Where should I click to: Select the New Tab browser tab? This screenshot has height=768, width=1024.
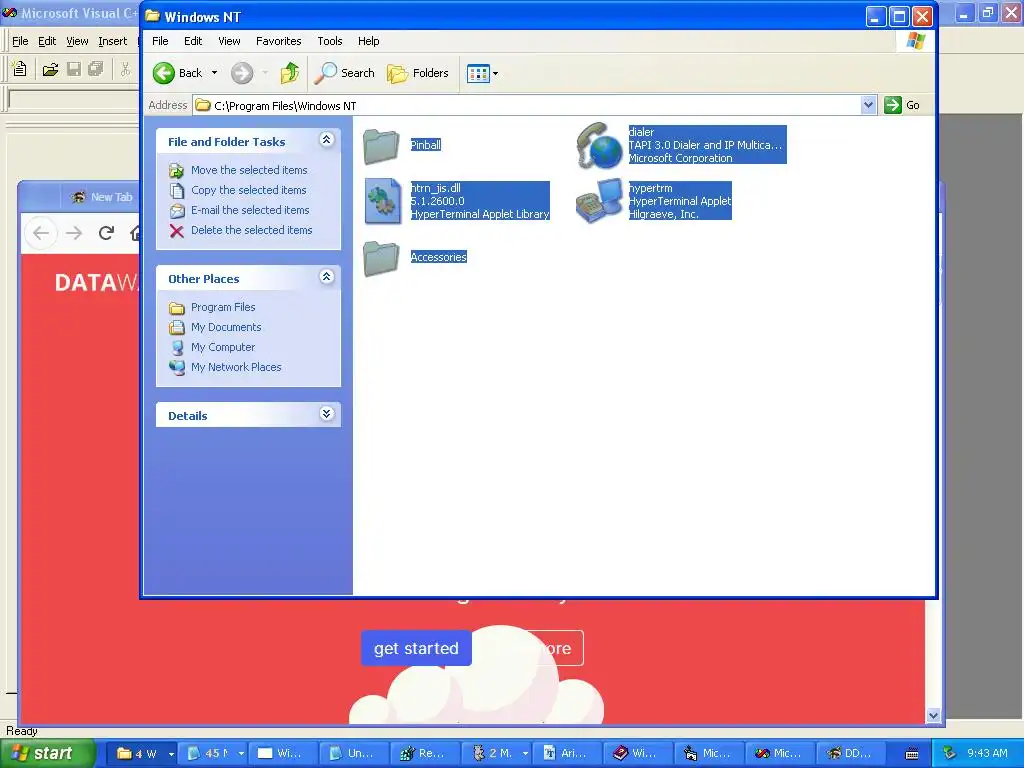point(101,197)
